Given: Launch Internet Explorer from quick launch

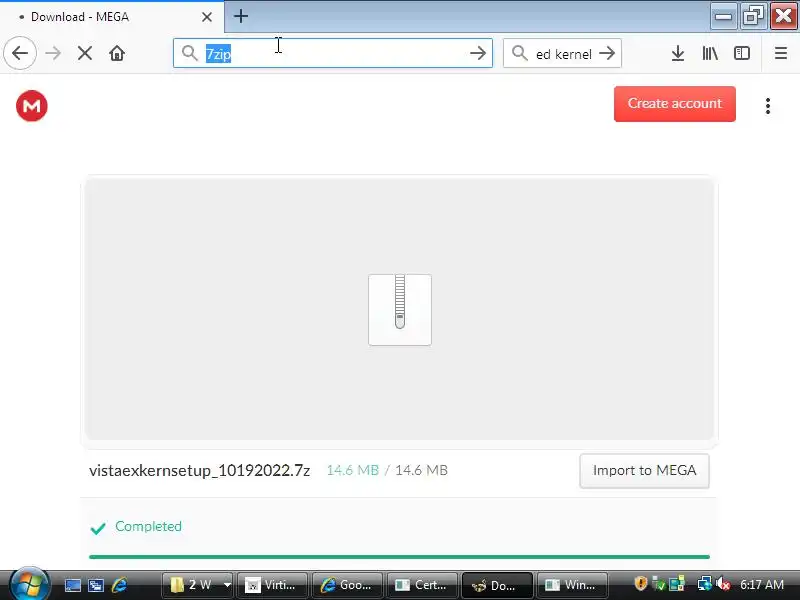Looking at the screenshot, I should pyautogui.click(x=119, y=585).
